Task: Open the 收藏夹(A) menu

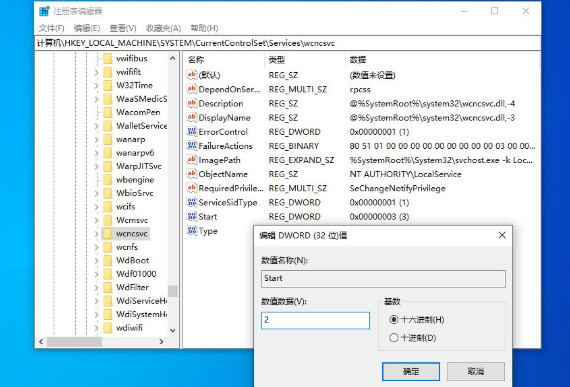Action: tap(164, 28)
